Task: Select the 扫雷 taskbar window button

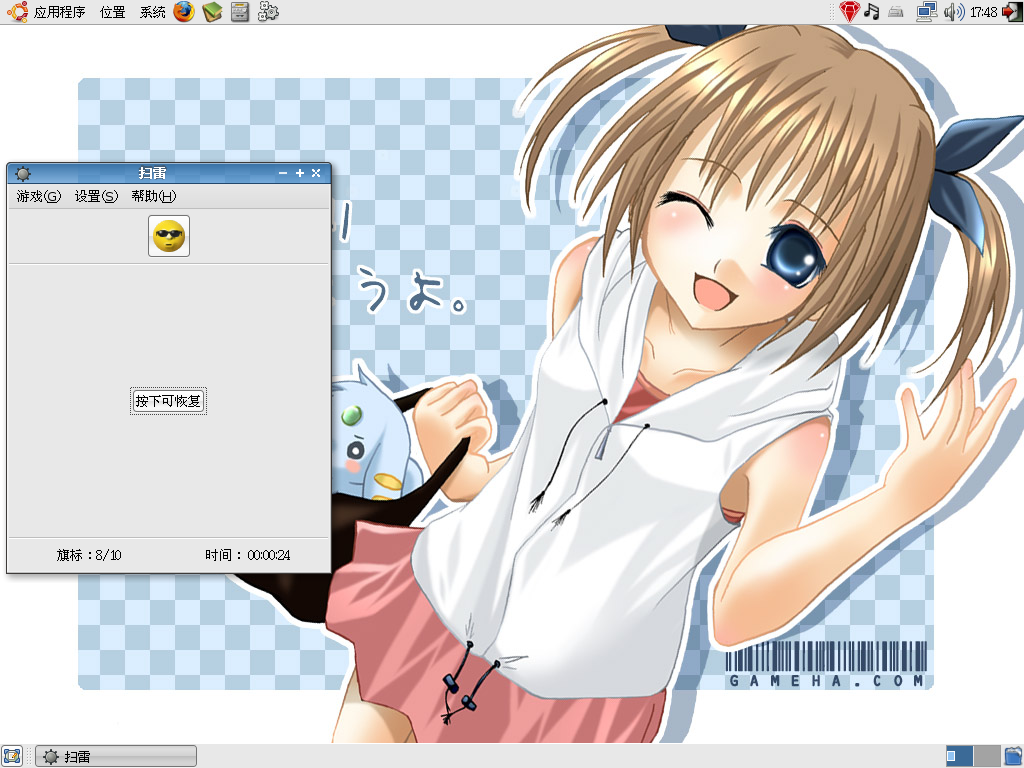Action: [116, 756]
